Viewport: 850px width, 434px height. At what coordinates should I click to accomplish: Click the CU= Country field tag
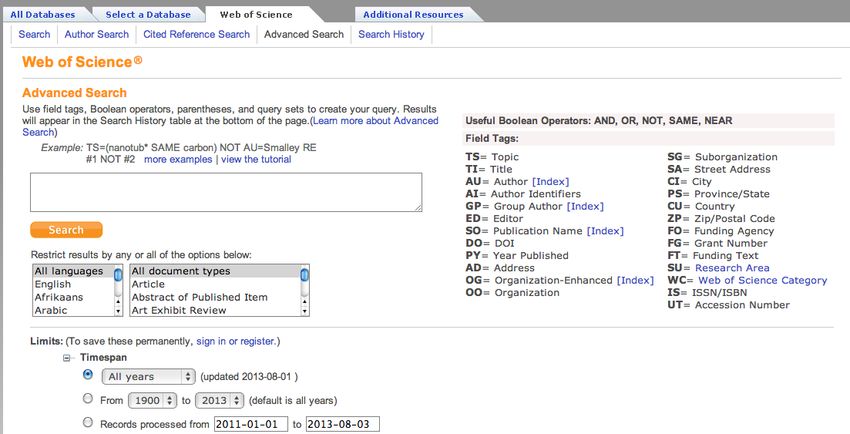point(701,206)
